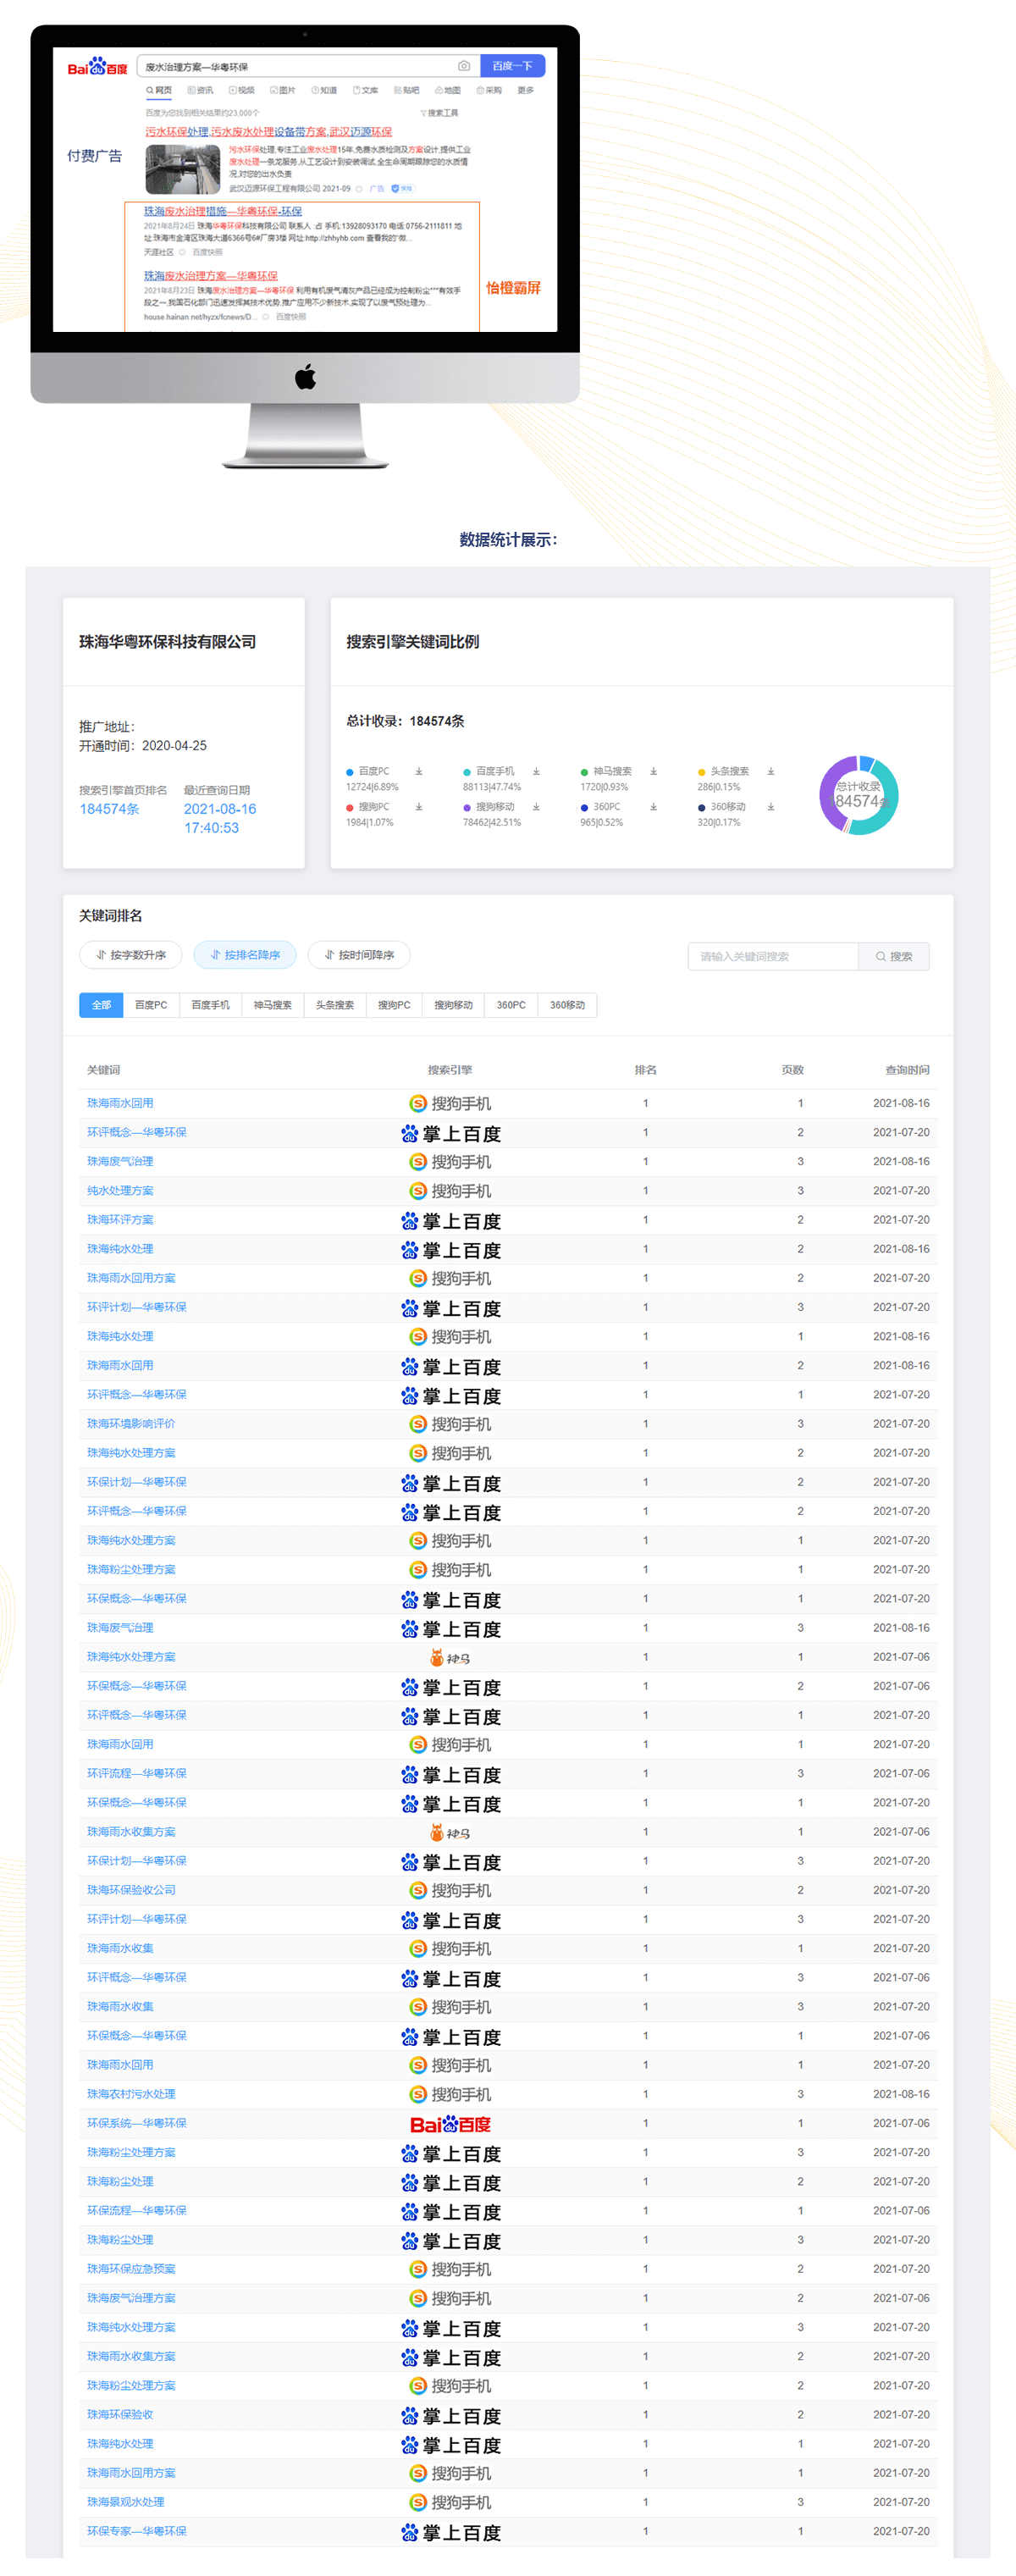The height and width of the screenshot is (2576, 1016).
Task: Click the 总计收录 donut chart
Action: (859, 795)
